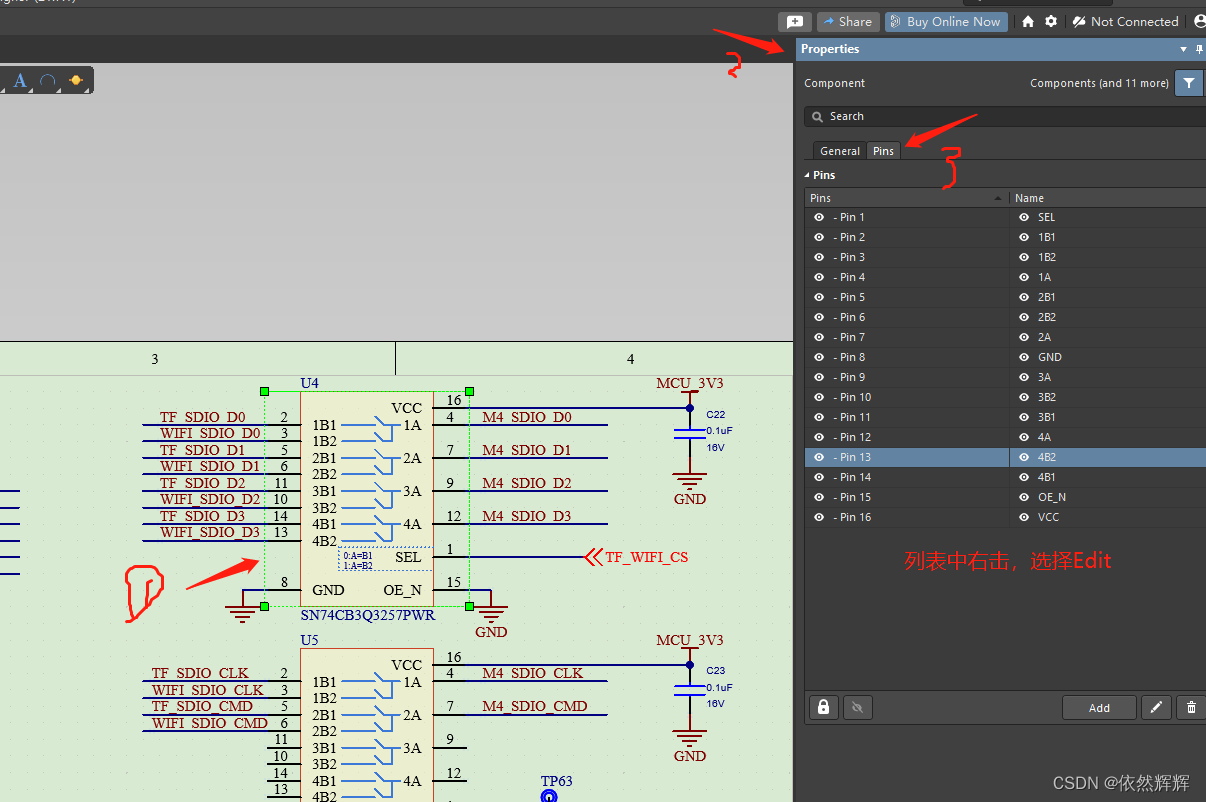The width and height of the screenshot is (1206, 802).
Task: Click the trash delete pin icon
Action: coord(1191,707)
